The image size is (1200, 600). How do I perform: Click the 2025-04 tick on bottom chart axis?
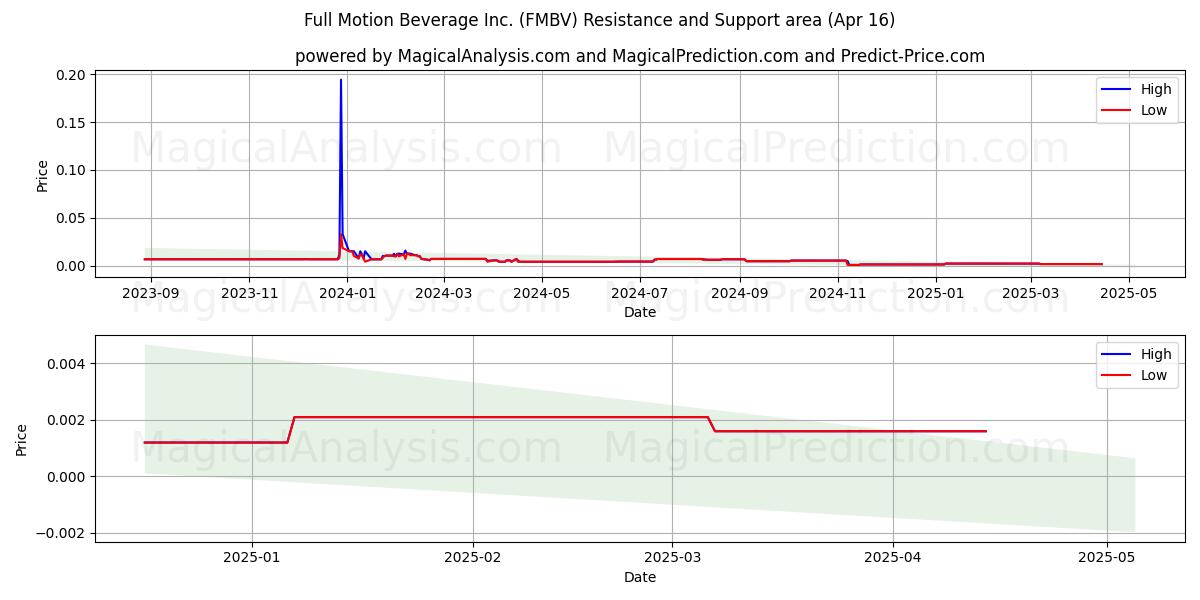[x=892, y=558]
